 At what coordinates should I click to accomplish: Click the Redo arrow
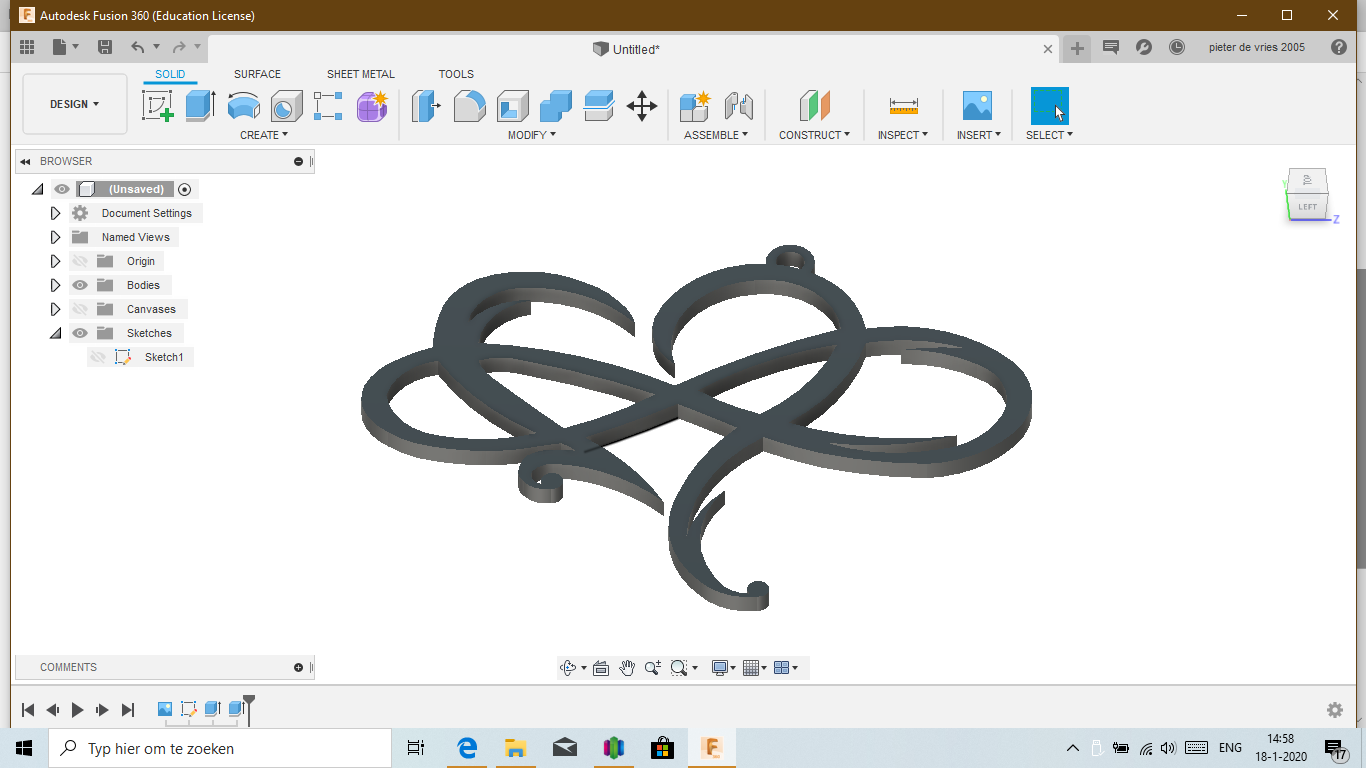pyautogui.click(x=179, y=47)
